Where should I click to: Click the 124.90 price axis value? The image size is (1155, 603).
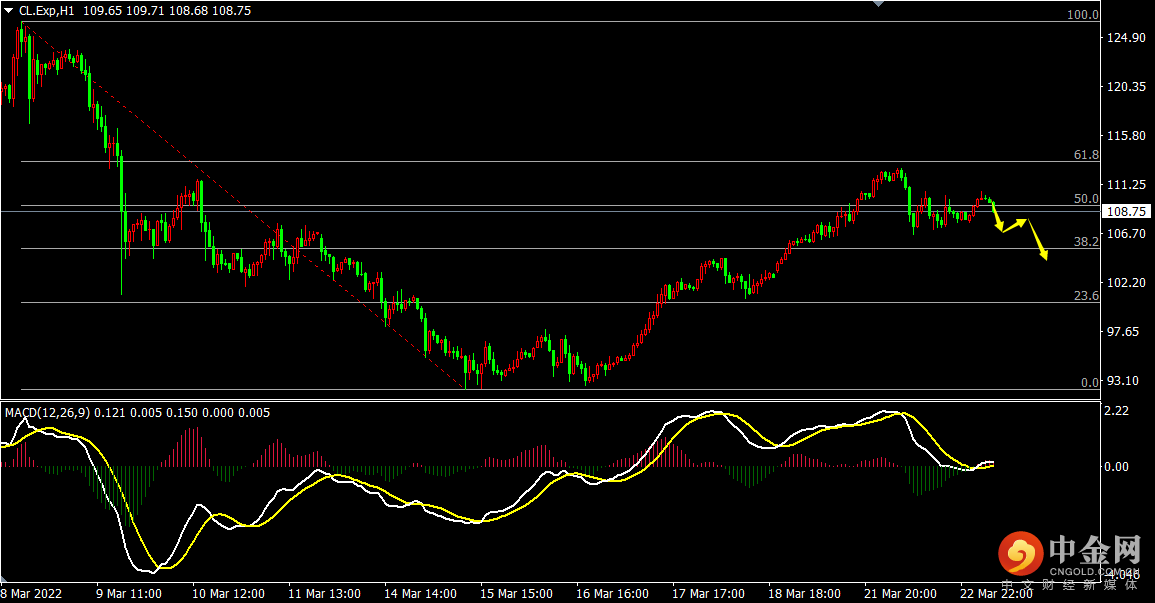(x=1126, y=38)
